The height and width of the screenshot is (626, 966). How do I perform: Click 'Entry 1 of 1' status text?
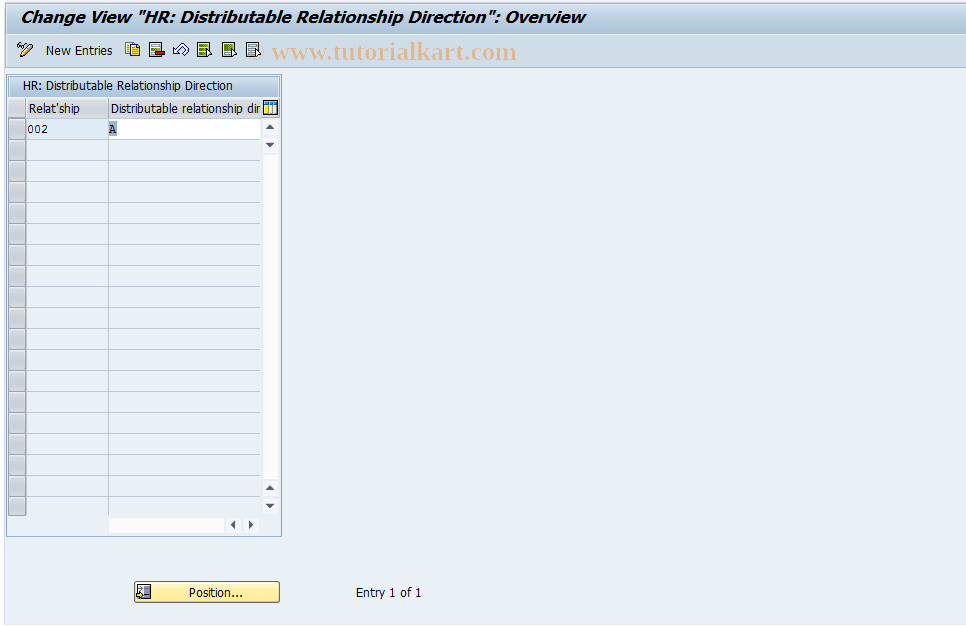pyautogui.click(x=389, y=593)
